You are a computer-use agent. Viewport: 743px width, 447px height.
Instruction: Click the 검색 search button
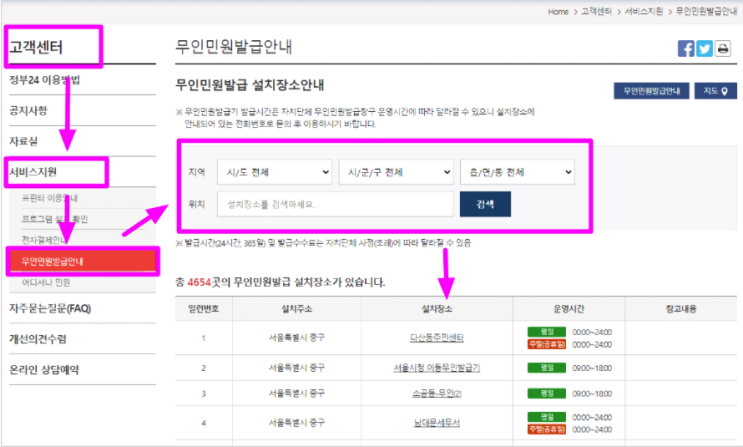point(485,204)
